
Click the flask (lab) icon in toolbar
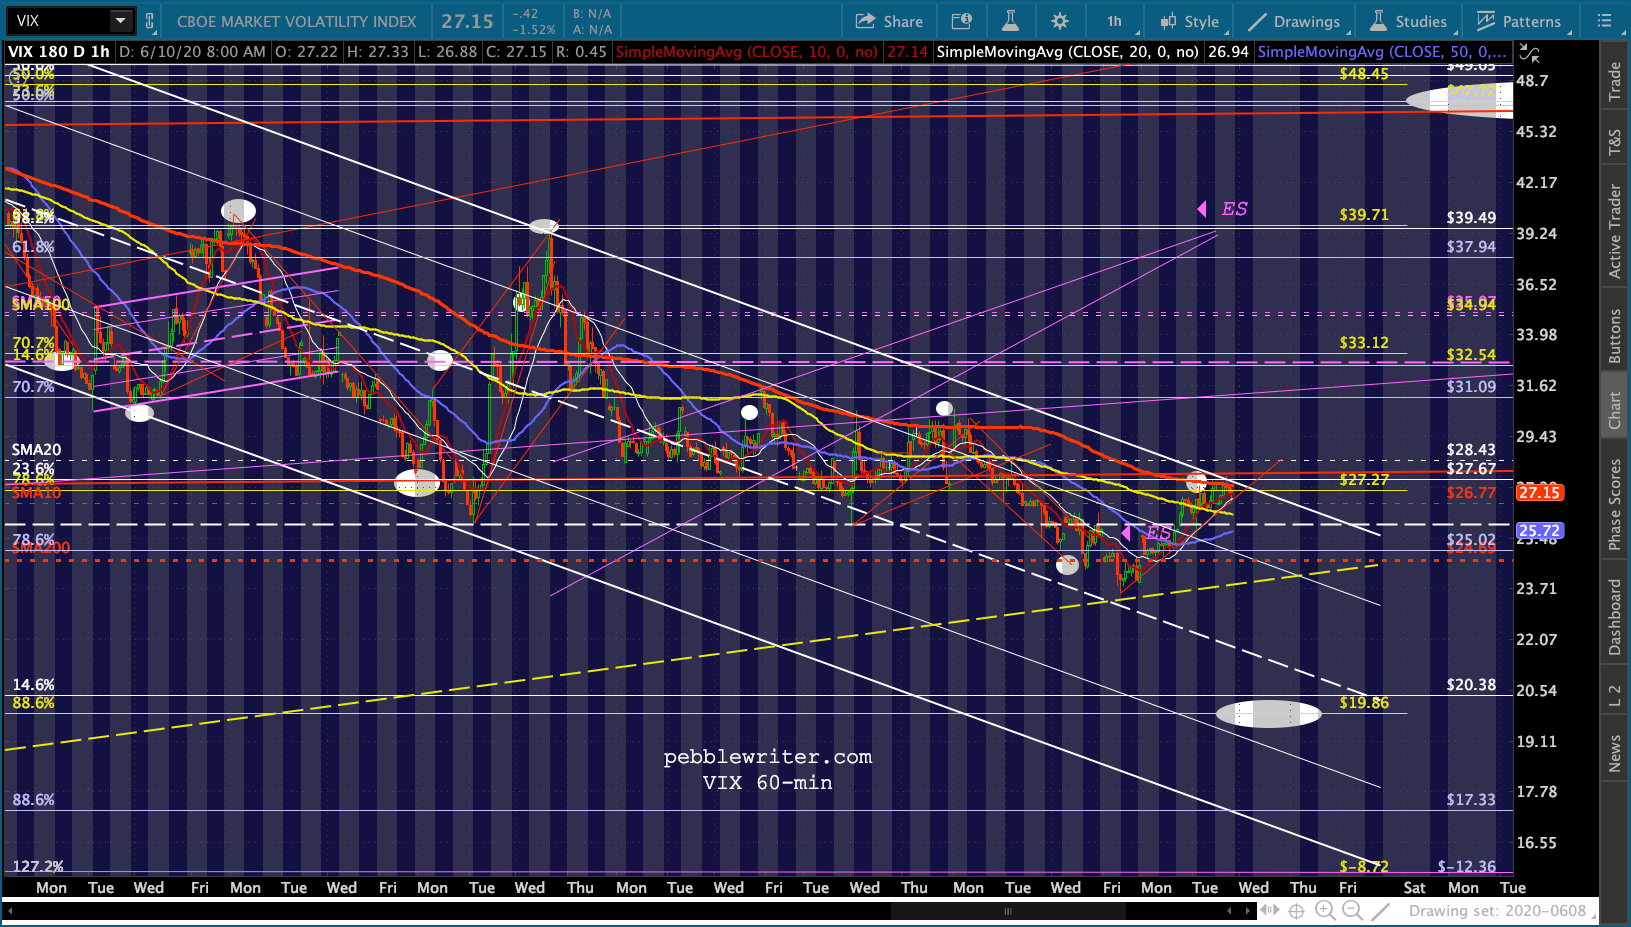1010,21
